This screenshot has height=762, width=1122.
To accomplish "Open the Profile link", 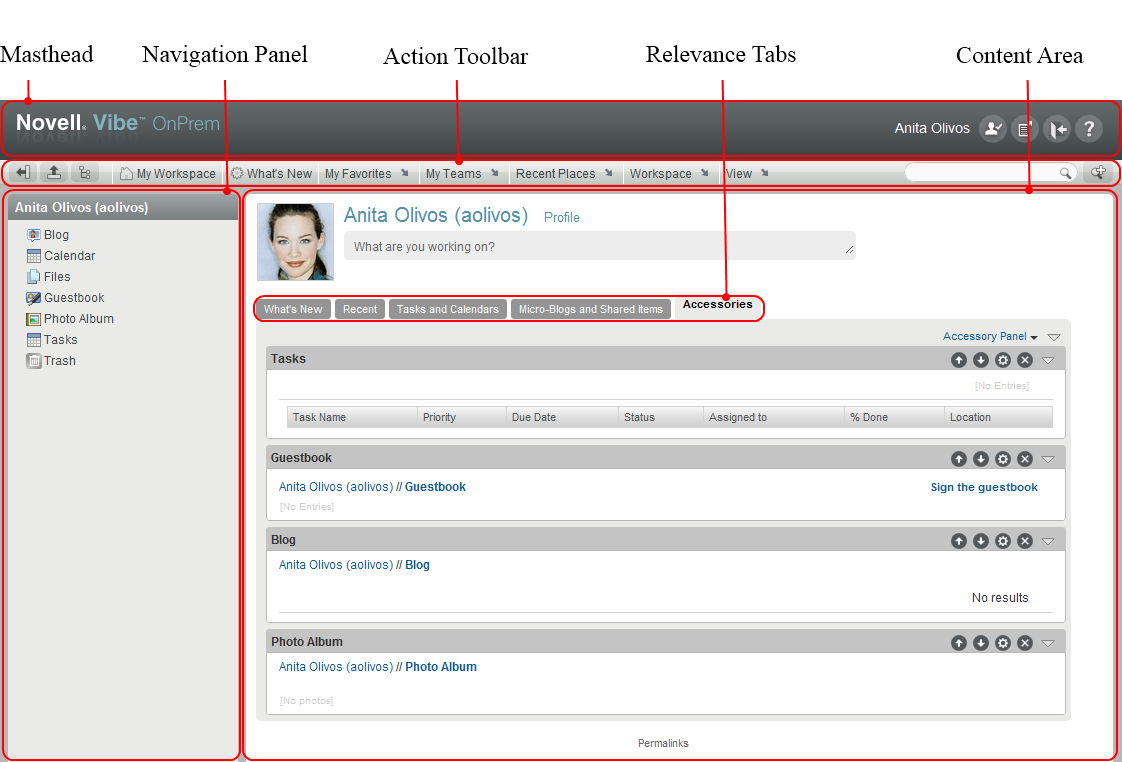I will pos(562,218).
